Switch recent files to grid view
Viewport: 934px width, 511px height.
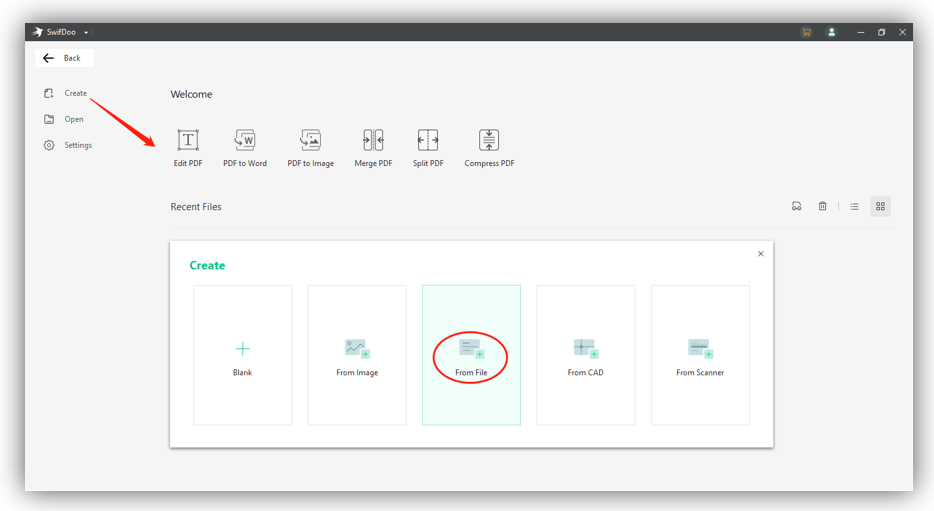880,207
